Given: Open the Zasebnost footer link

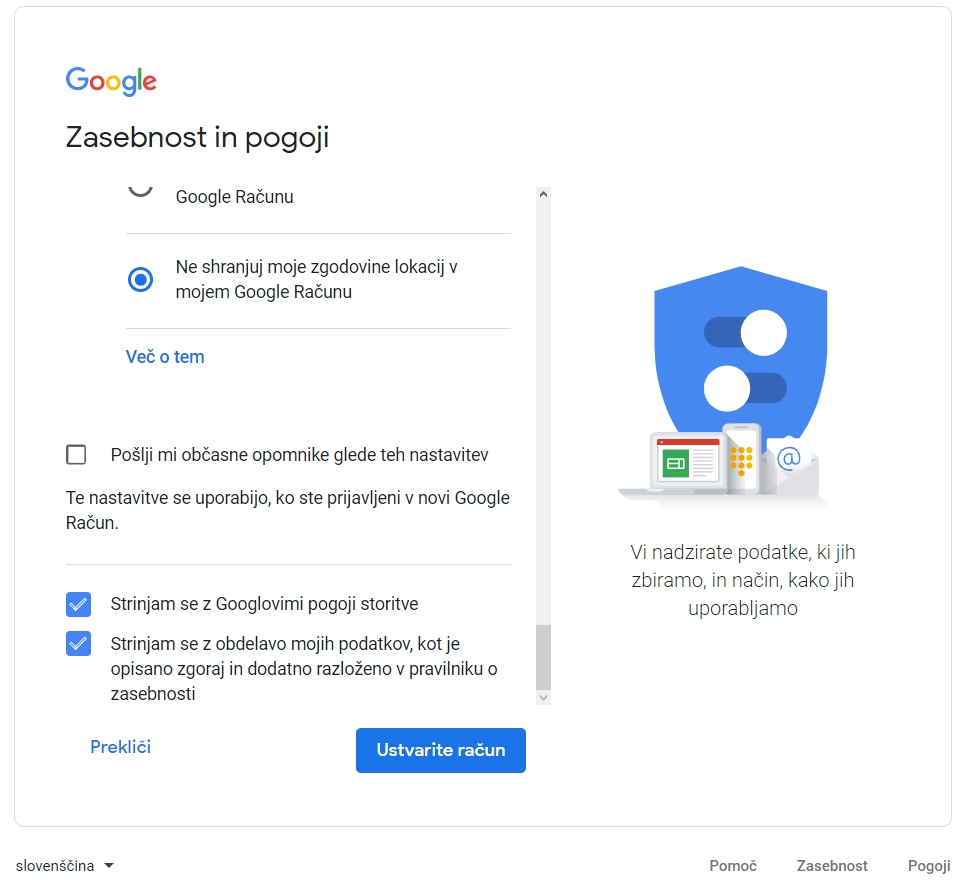Looking at the screenshot, I should click(x=832, y=866).
